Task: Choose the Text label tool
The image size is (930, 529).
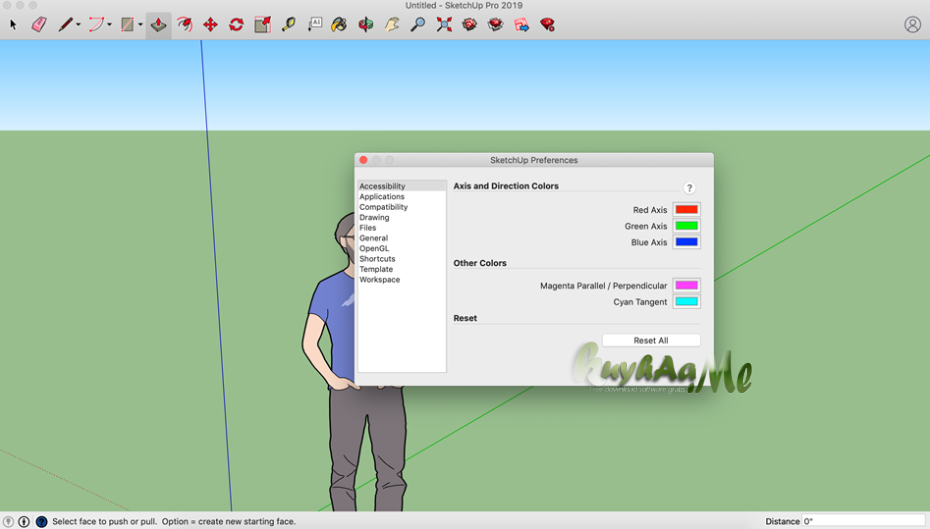Action: coord(314,24)
